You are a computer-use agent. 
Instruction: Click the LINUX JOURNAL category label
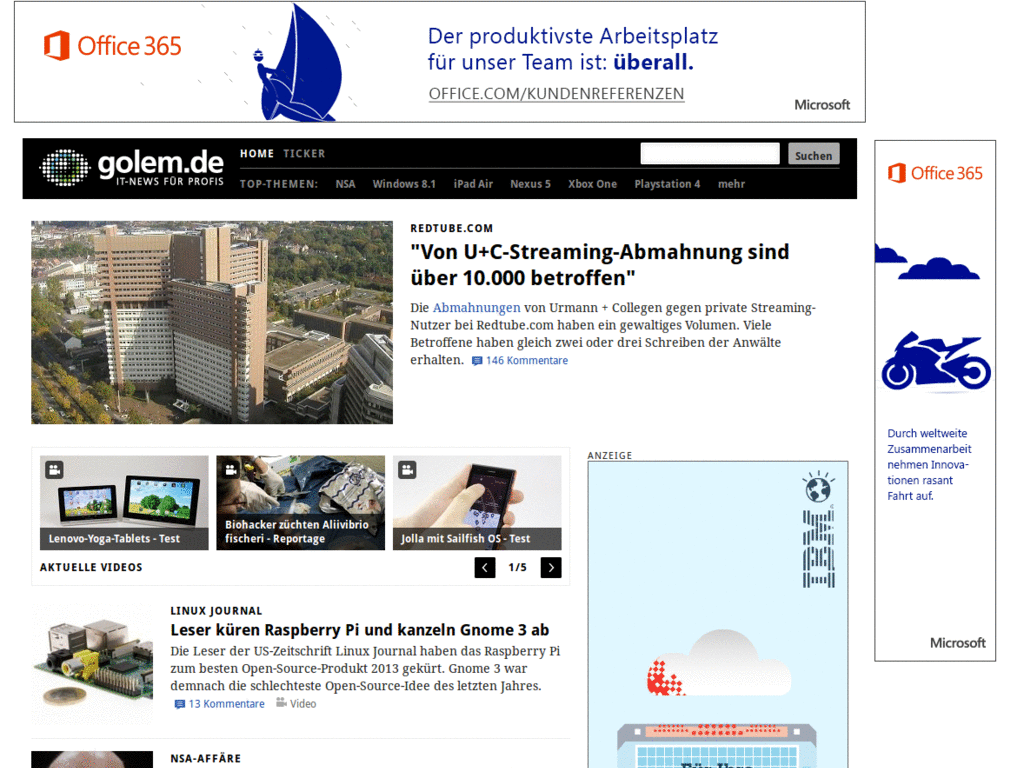tap(216, 611)
